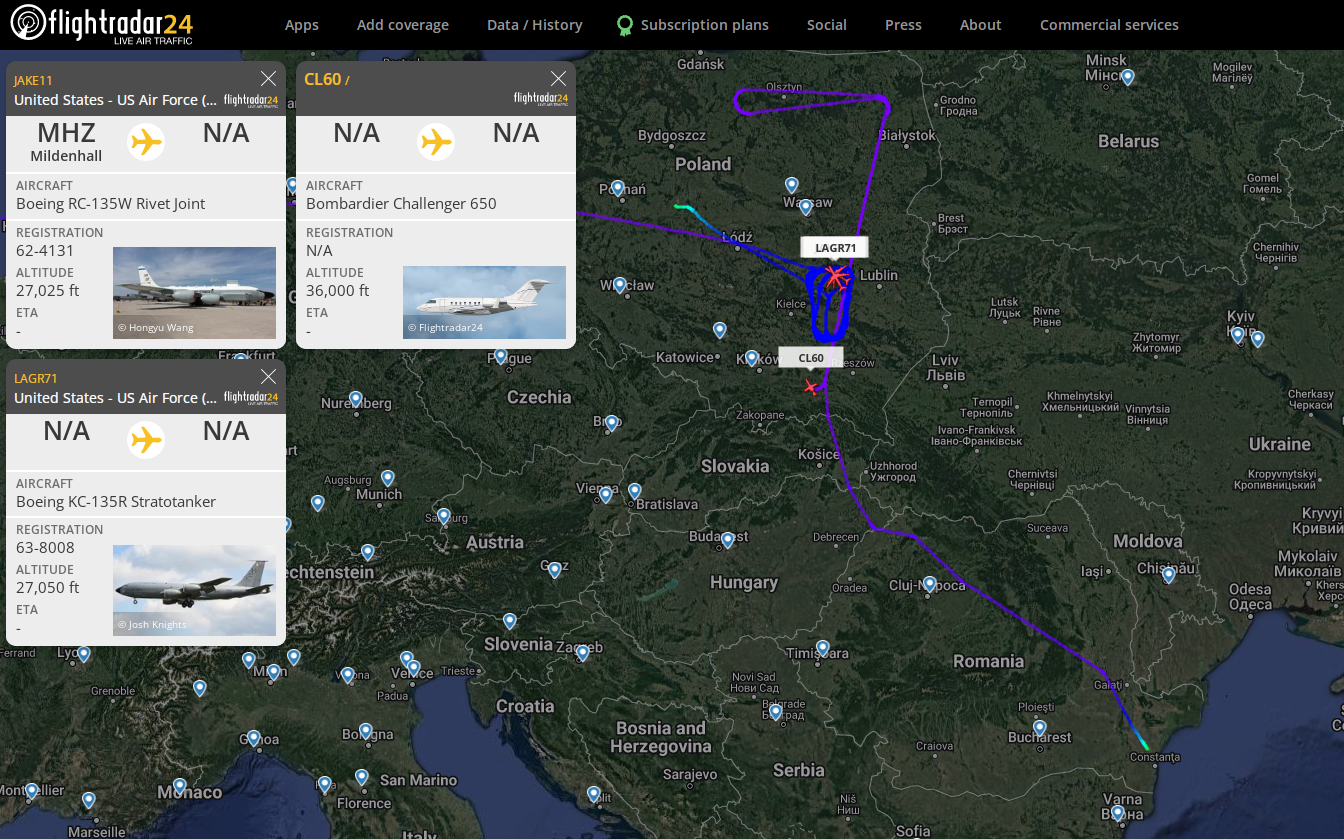Open the RC-135W Rivet Joint photo
1344x839 pixels.
click(x=194, y=293)
